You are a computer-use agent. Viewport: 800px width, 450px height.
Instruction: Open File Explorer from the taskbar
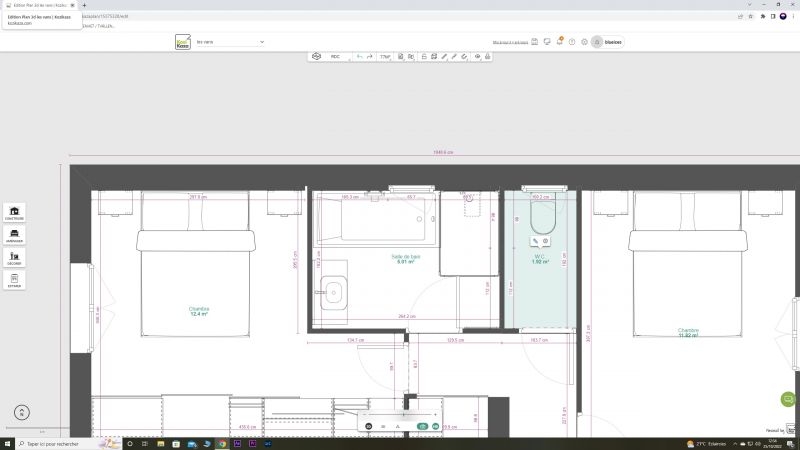click(x=161, y=444)
